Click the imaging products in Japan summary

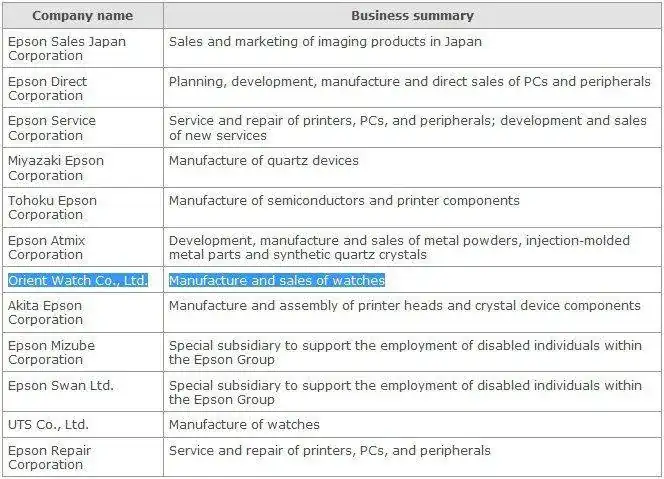coord(324,42)
